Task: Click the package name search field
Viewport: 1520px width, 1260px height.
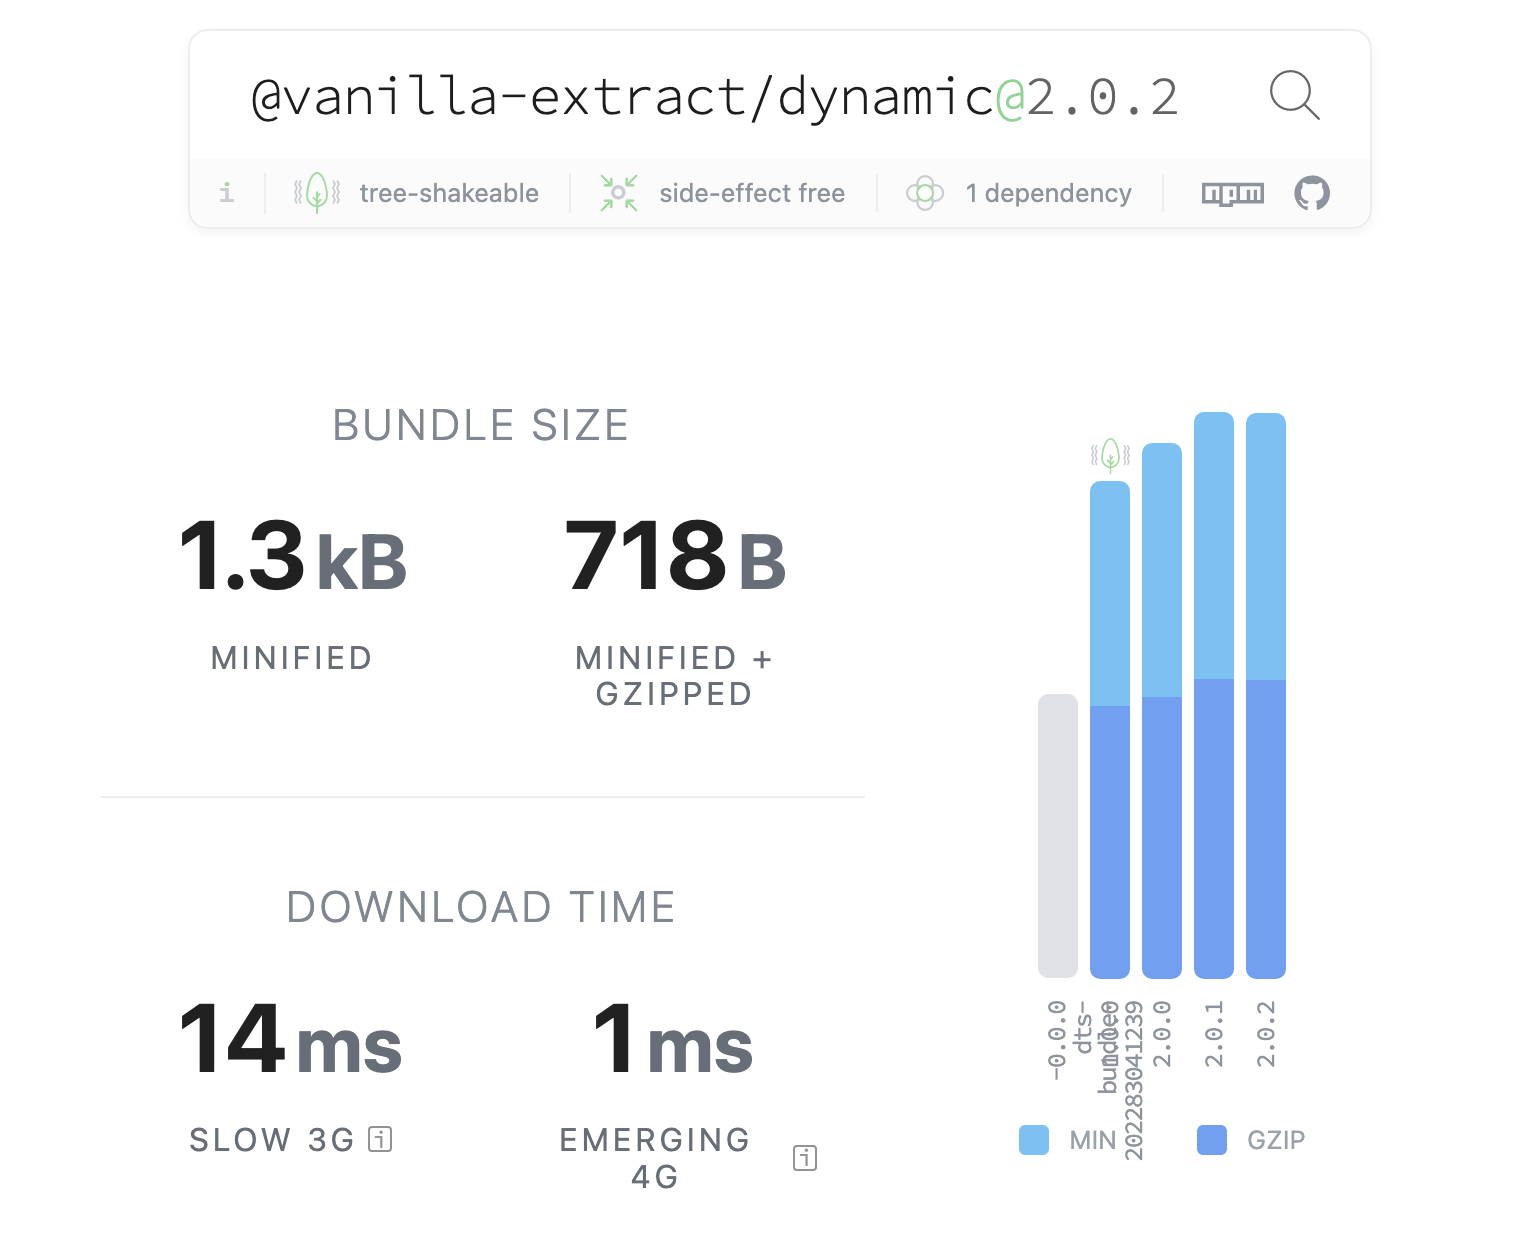Action: coord(715,97)
